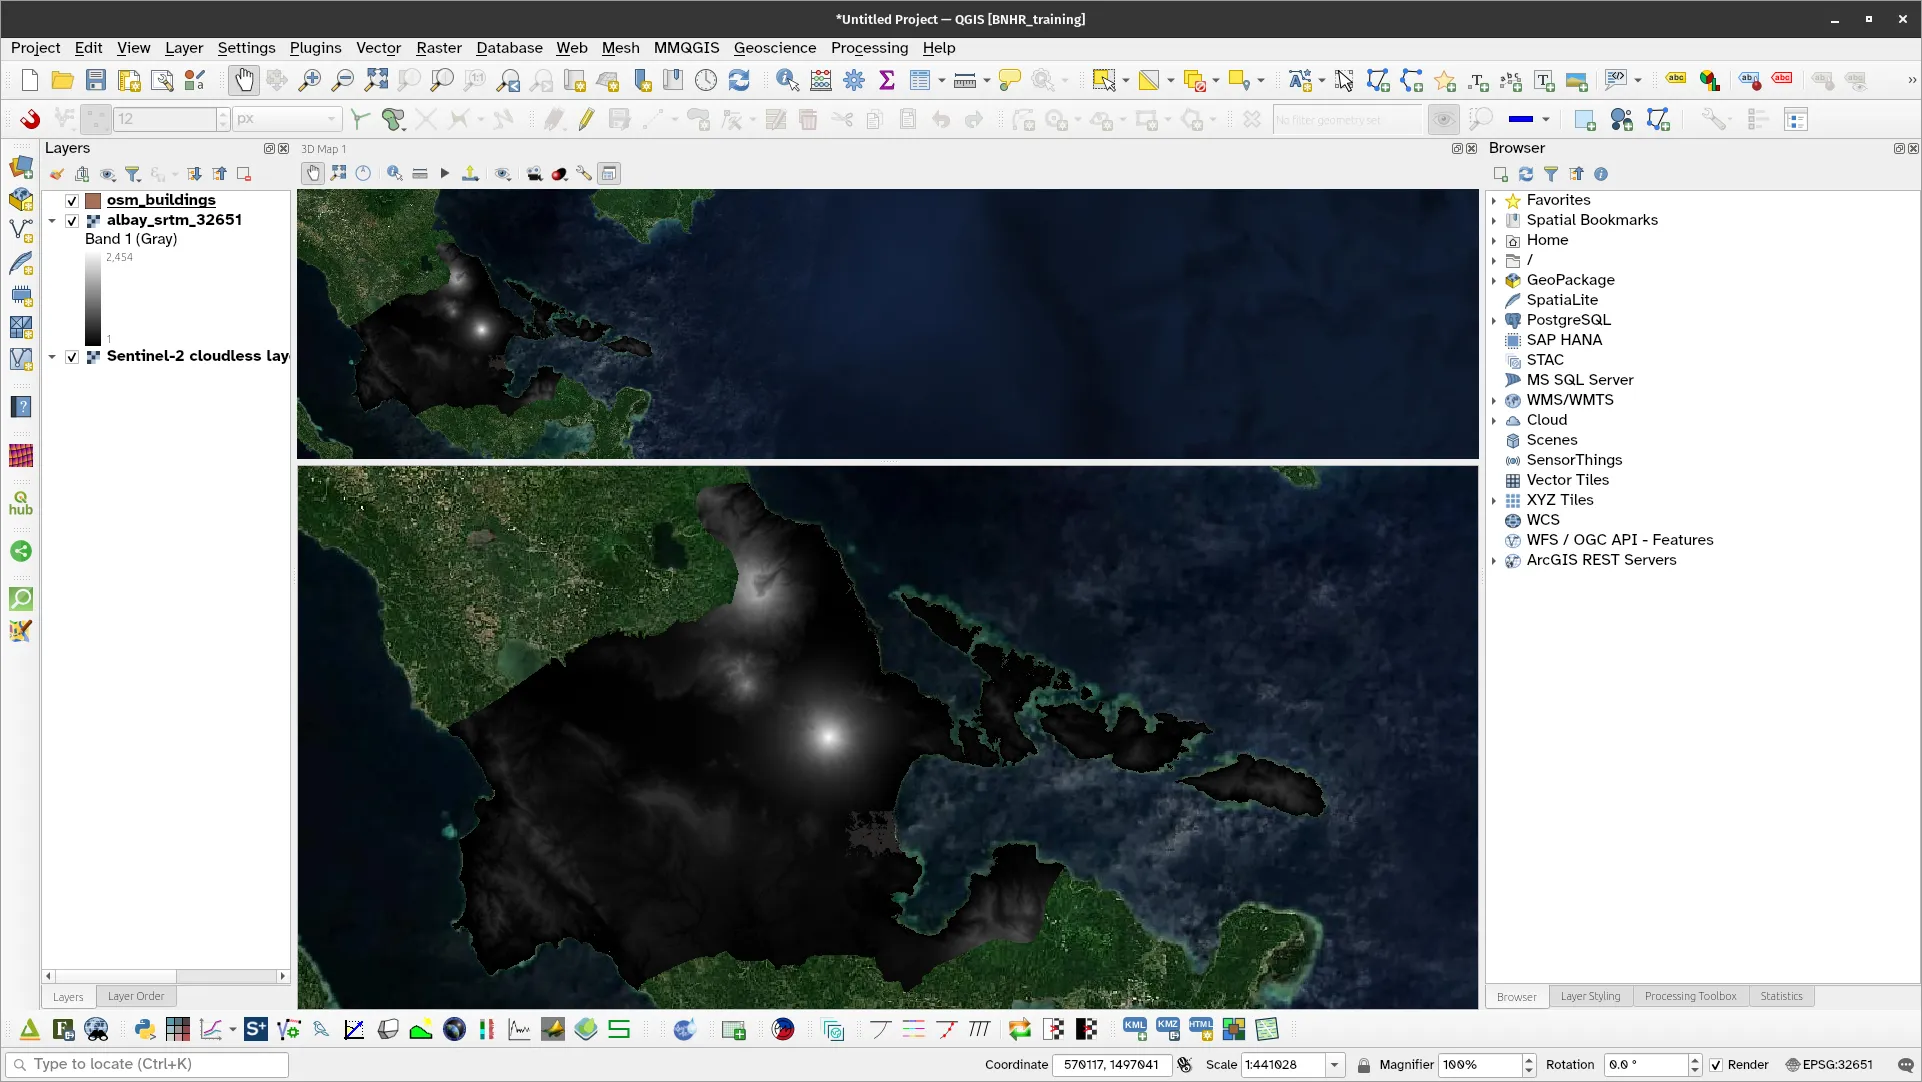This screenshot has width=1922, height=1082.
Task: Open the Raster menu
Action: (x=439, y=47)
